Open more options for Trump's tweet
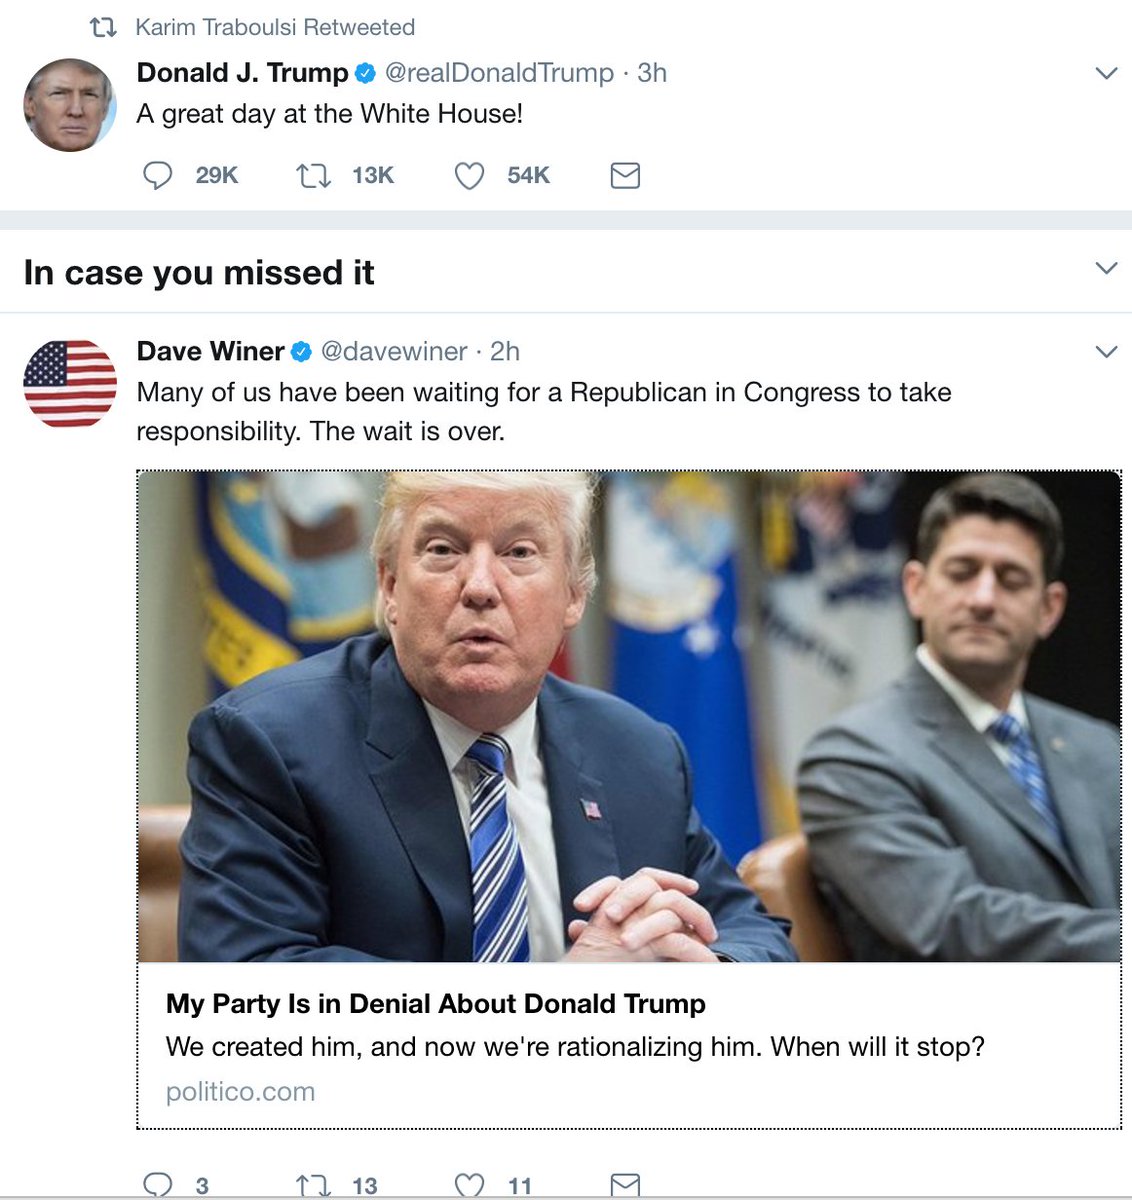The height and width of the screenshot is (1200, 1132). point(1106,73)
